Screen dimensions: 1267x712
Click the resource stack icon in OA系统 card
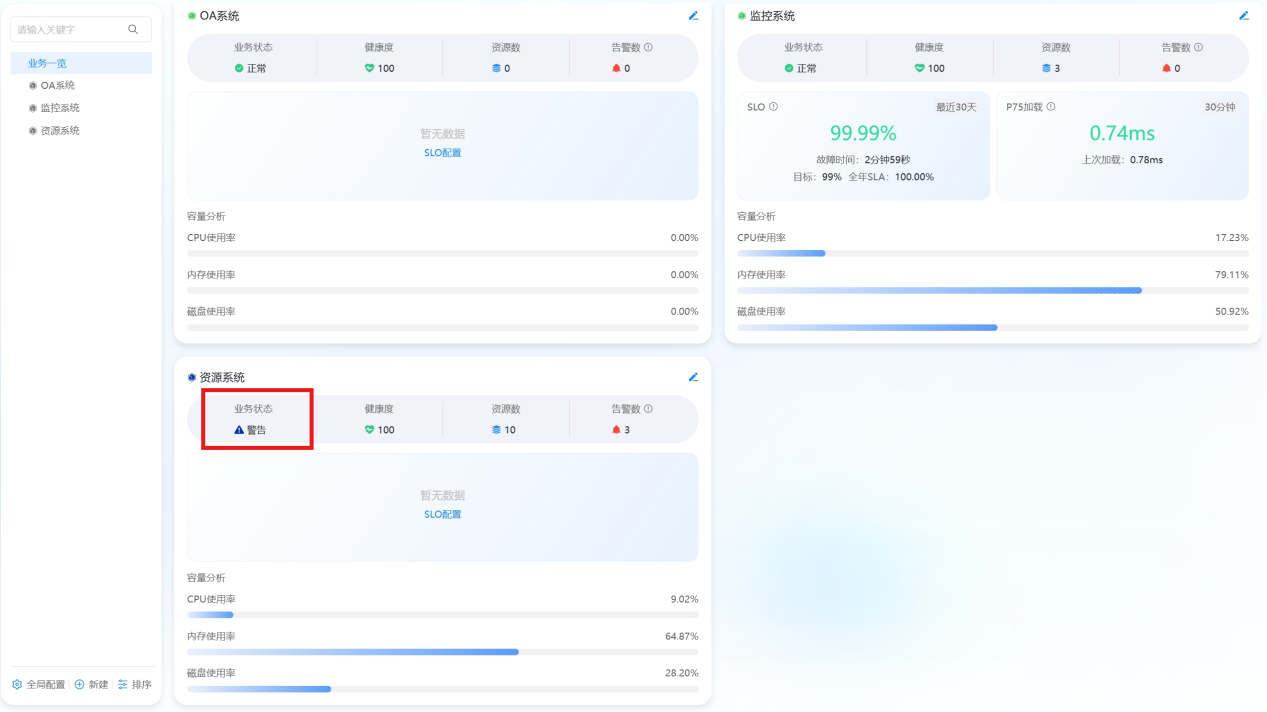[495, 68]
